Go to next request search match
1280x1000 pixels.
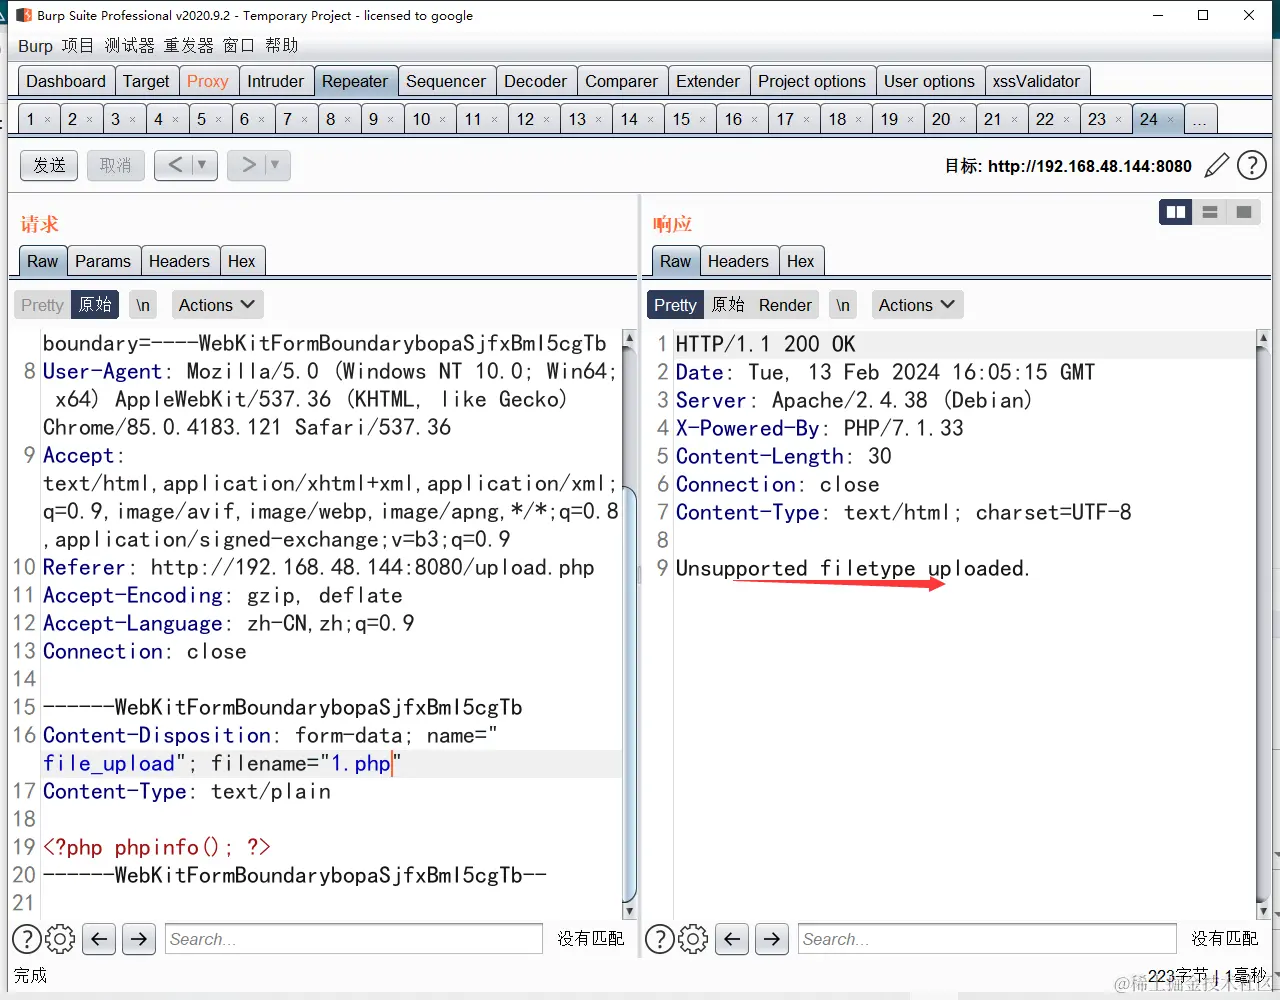tap(139, 939)
